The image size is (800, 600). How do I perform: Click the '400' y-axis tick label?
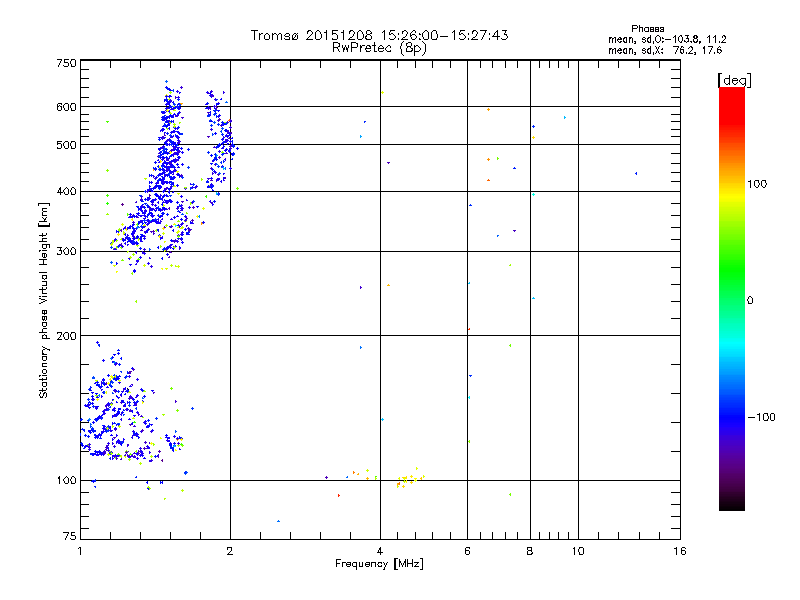pyautogui.click(x=66, y=191)
